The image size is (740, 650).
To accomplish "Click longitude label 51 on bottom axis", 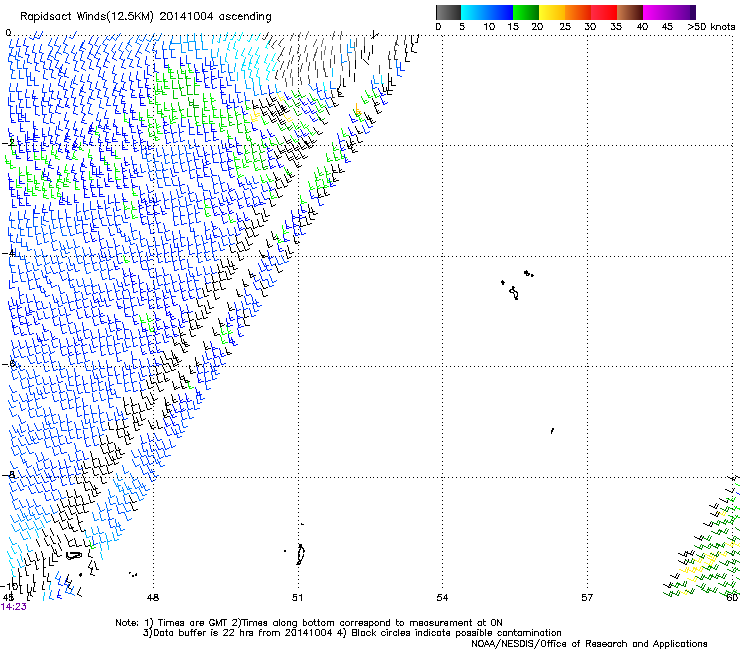I will (297, 598).
